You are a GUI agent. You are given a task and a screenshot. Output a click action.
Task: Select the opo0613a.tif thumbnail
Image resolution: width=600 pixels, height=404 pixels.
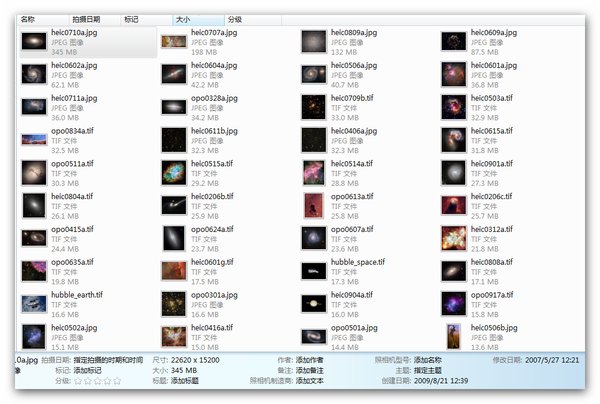(314, 205)
